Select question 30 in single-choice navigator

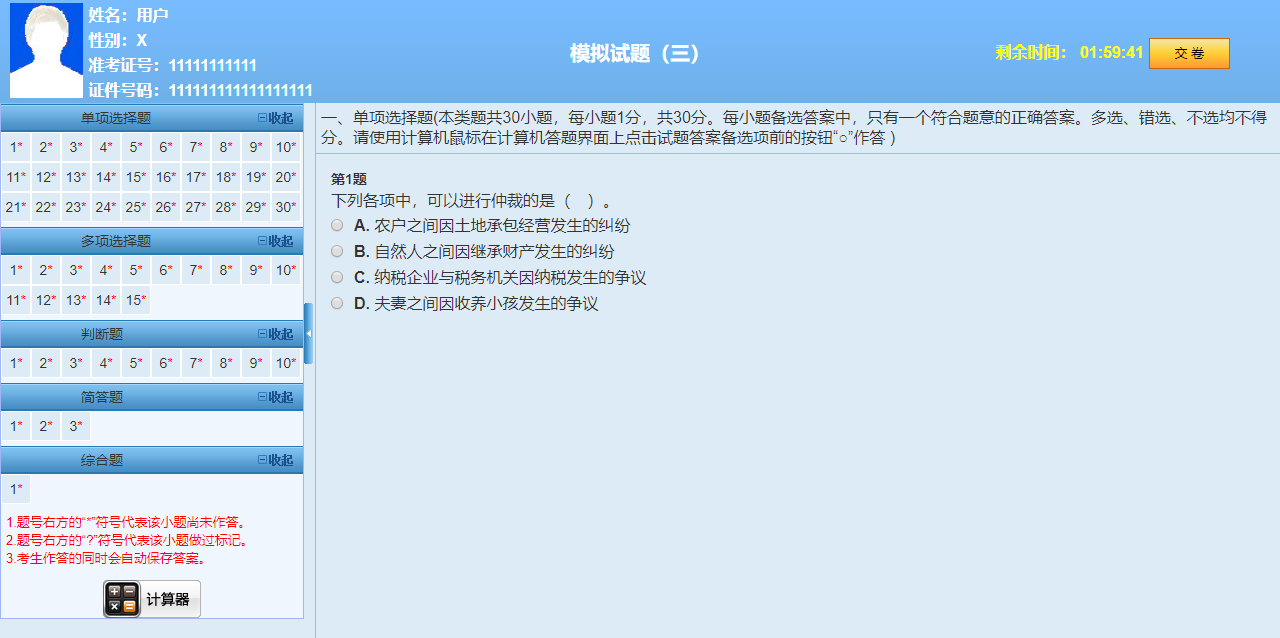(285, 207)
